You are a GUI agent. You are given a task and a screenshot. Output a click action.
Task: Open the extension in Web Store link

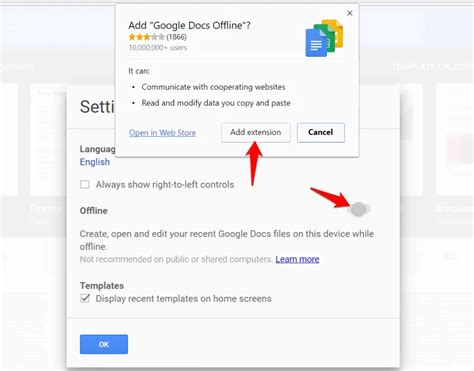(x=162, y=133)
